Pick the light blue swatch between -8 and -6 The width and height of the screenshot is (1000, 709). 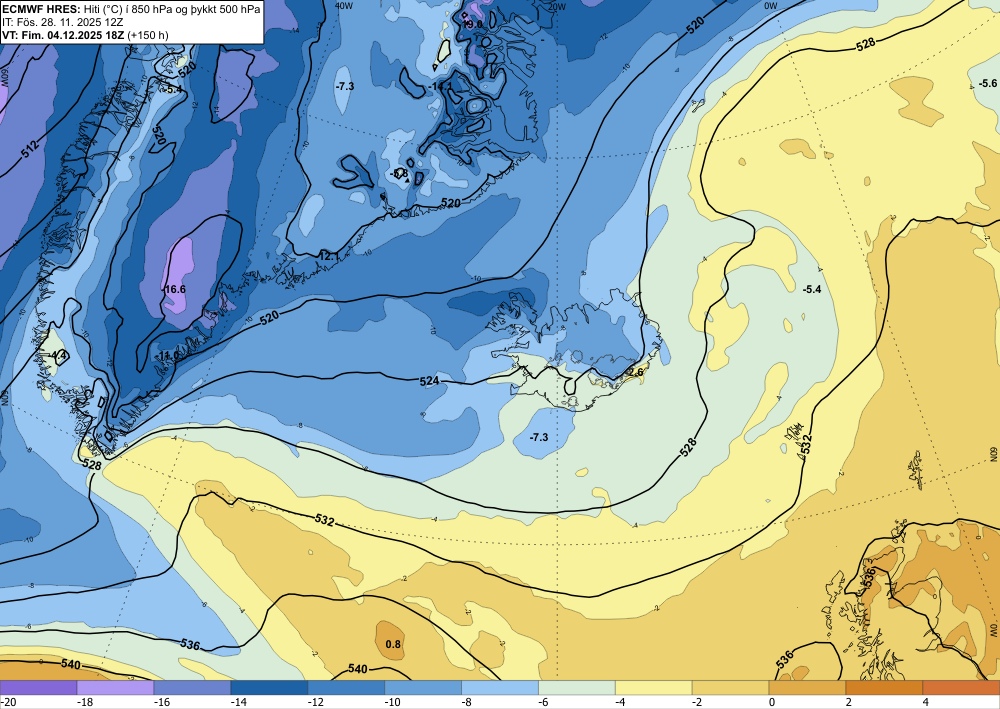pos(500,688)
